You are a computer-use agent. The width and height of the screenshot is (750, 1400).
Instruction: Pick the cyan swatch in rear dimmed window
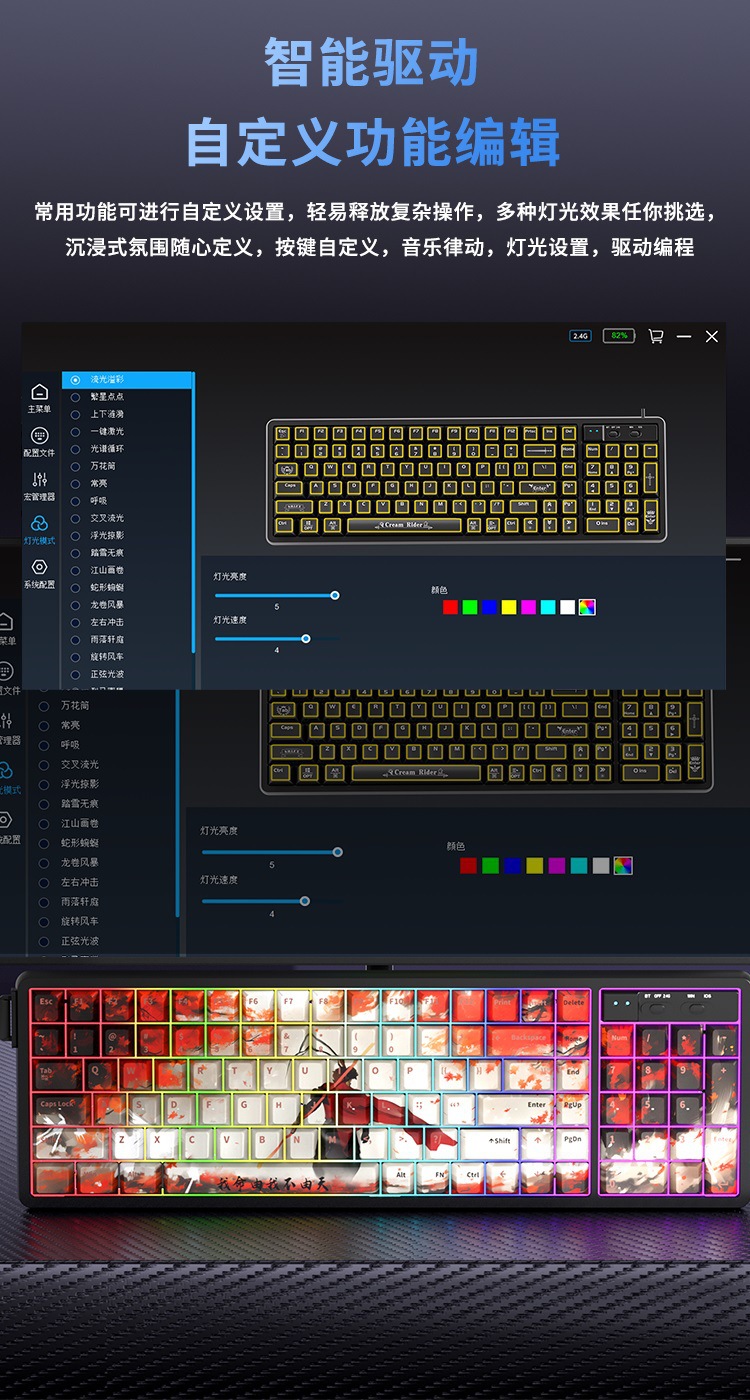579,866
